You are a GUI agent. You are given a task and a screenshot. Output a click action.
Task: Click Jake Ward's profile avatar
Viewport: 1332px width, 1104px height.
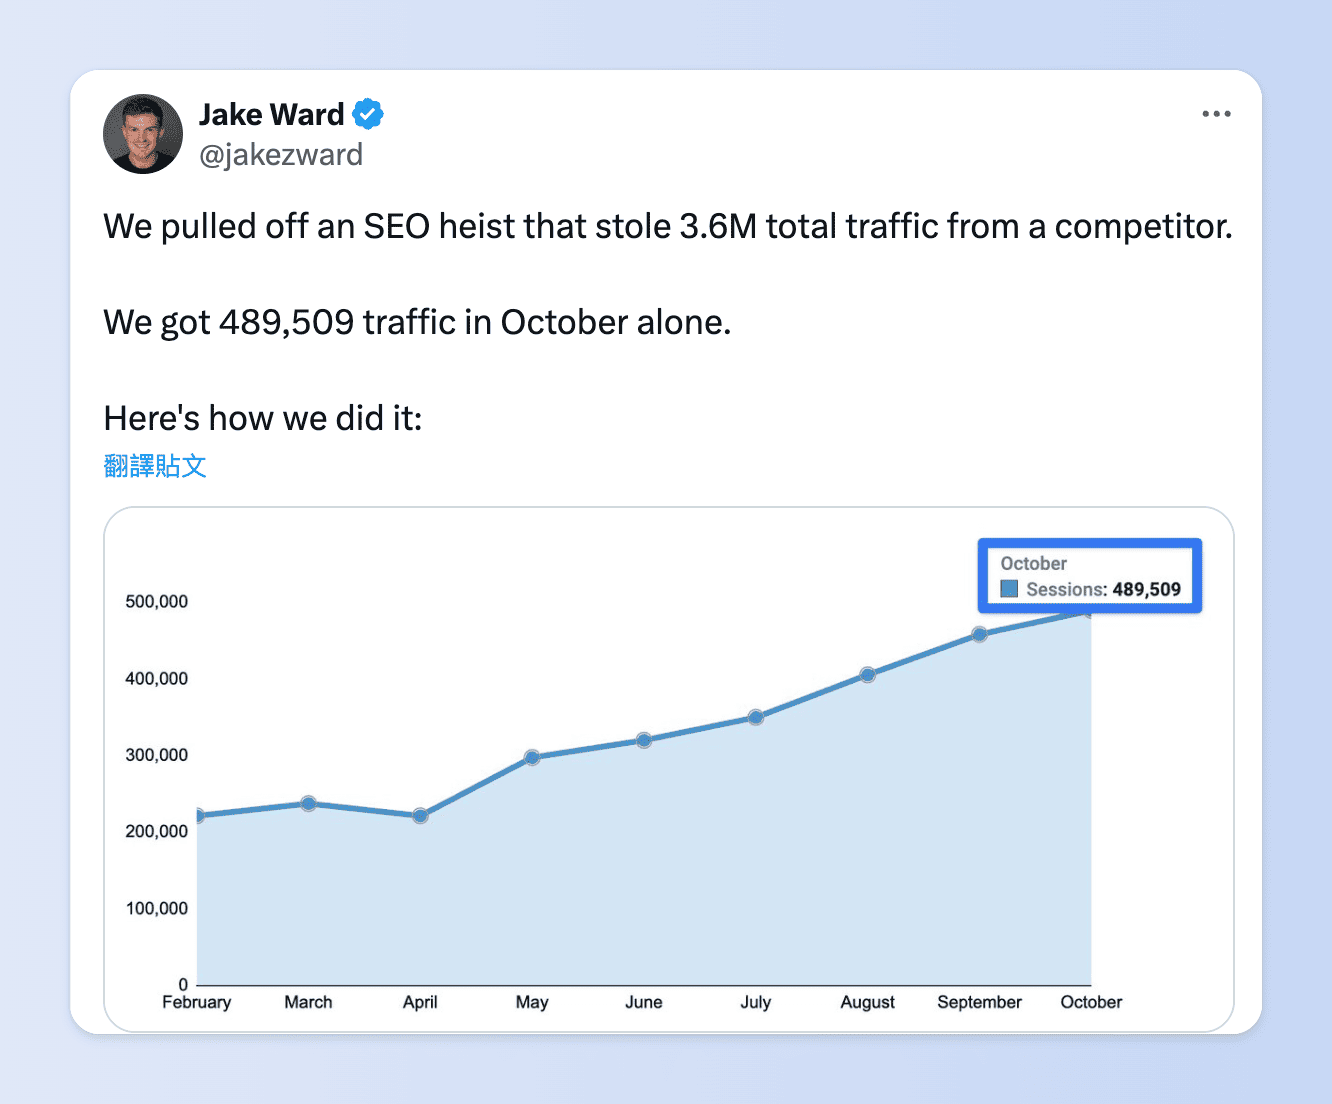[x=143, y=134]
